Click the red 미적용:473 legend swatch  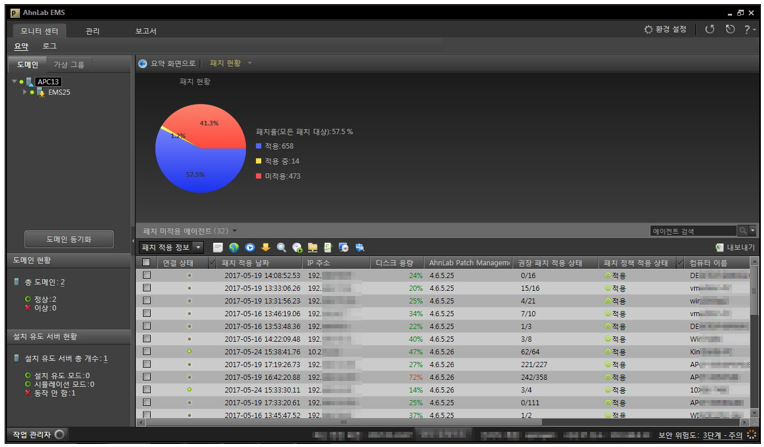click(x=259, y=176)
